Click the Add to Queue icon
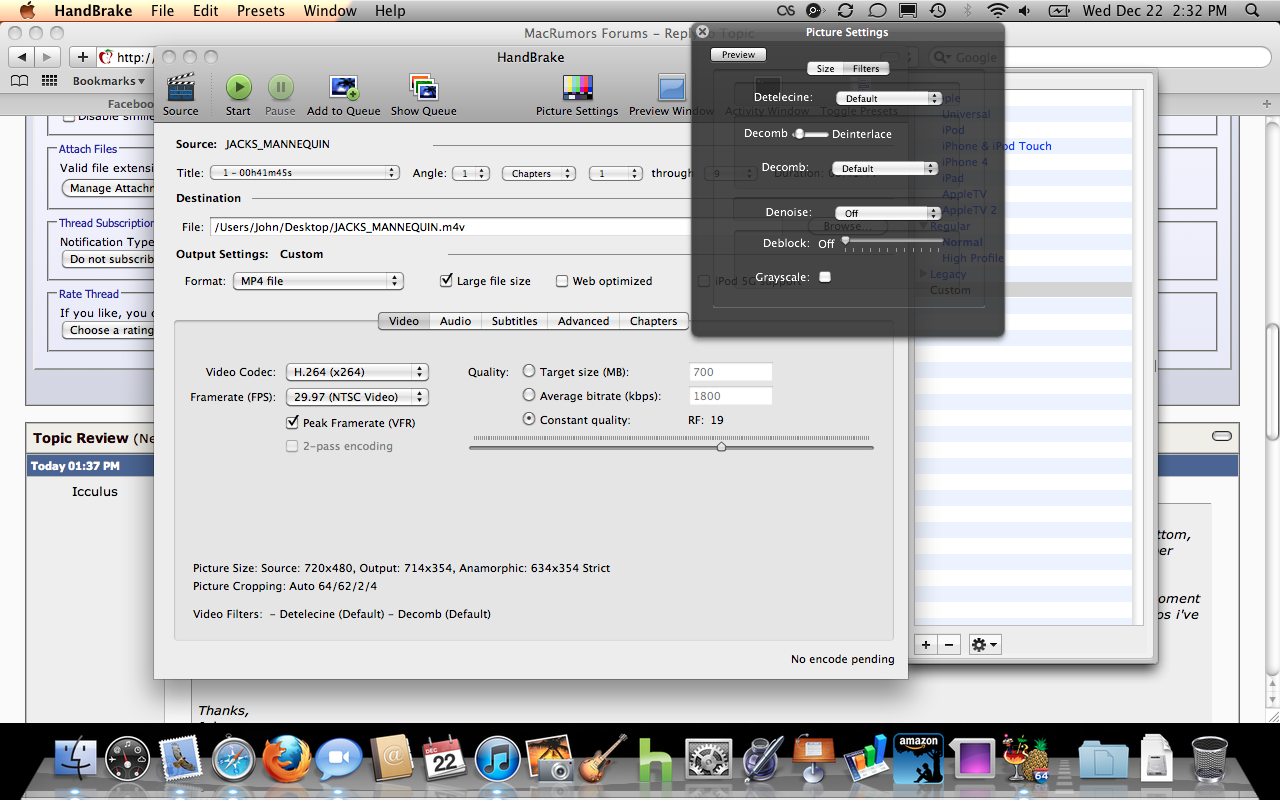Viewport: 1280px width, 800px height. click(343, 87)
